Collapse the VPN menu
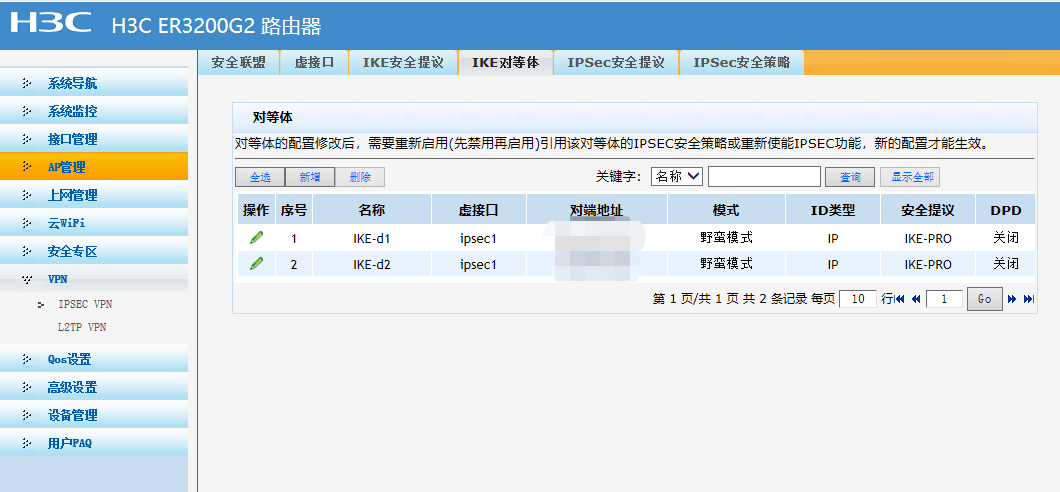The width and height of the screenshot is (1060, 492). click(94, 278)
